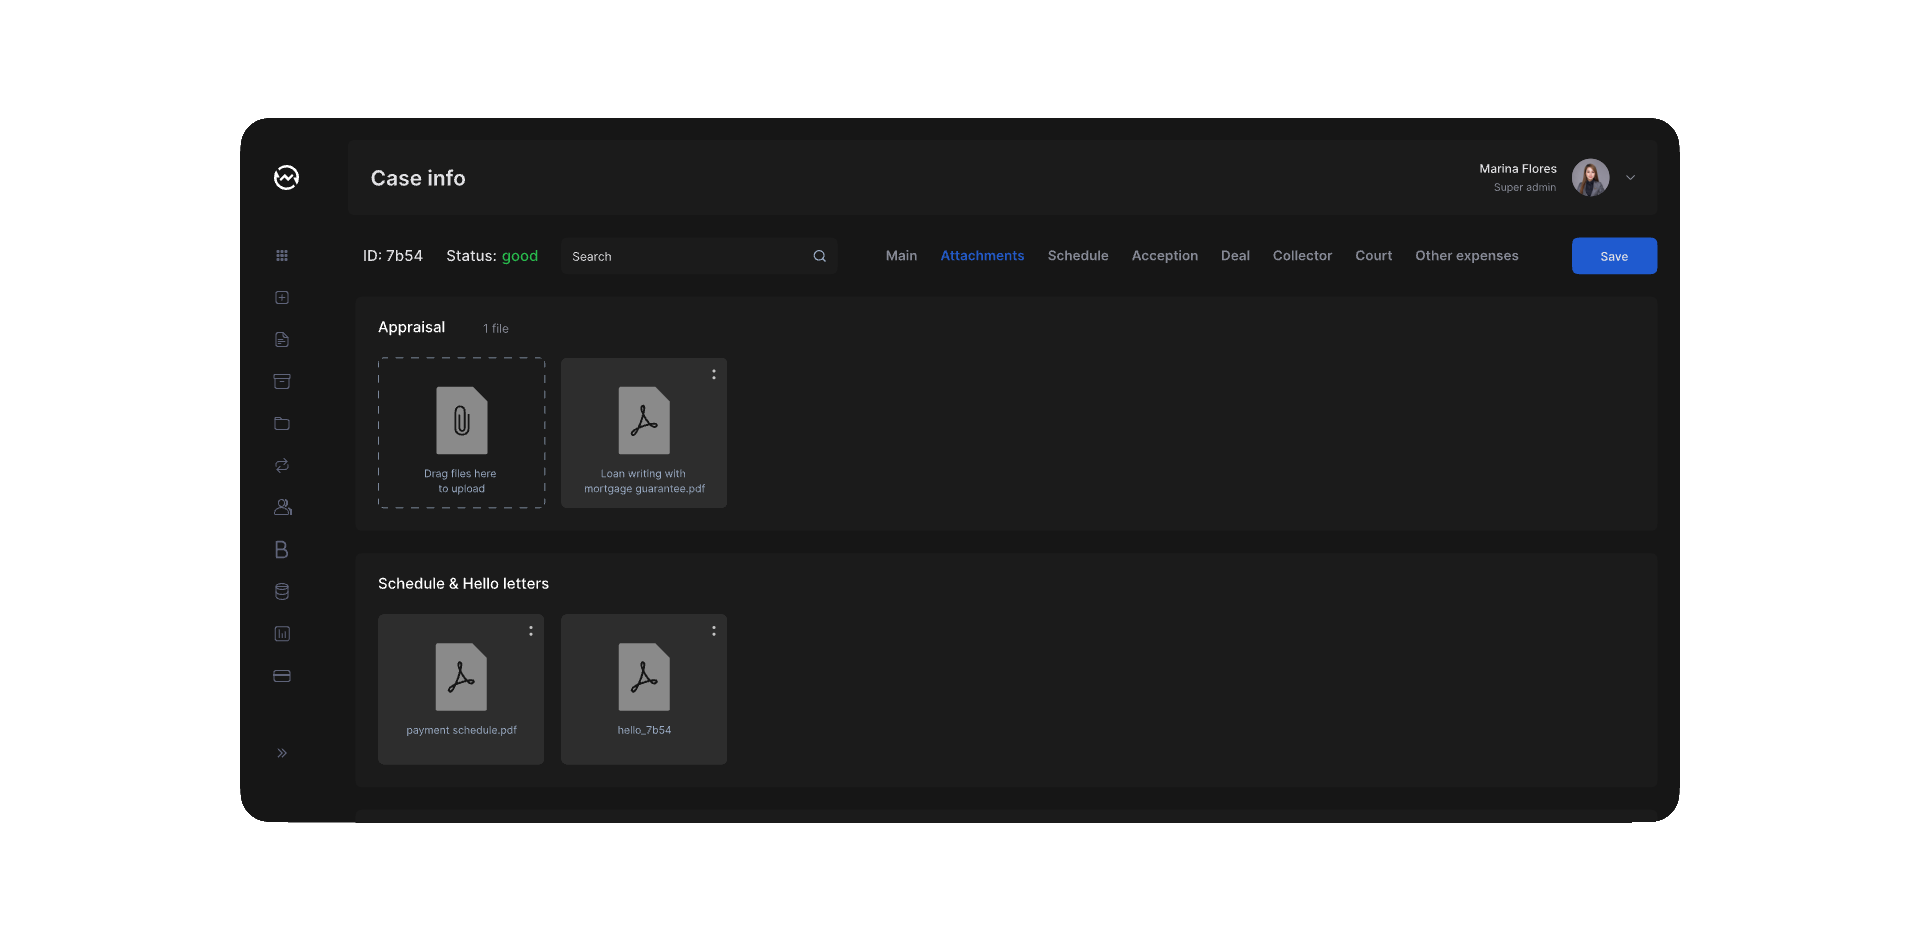The image size is (1920, 940).
Task: Expand the sidebar with double chevron
Action: [282, 753]
